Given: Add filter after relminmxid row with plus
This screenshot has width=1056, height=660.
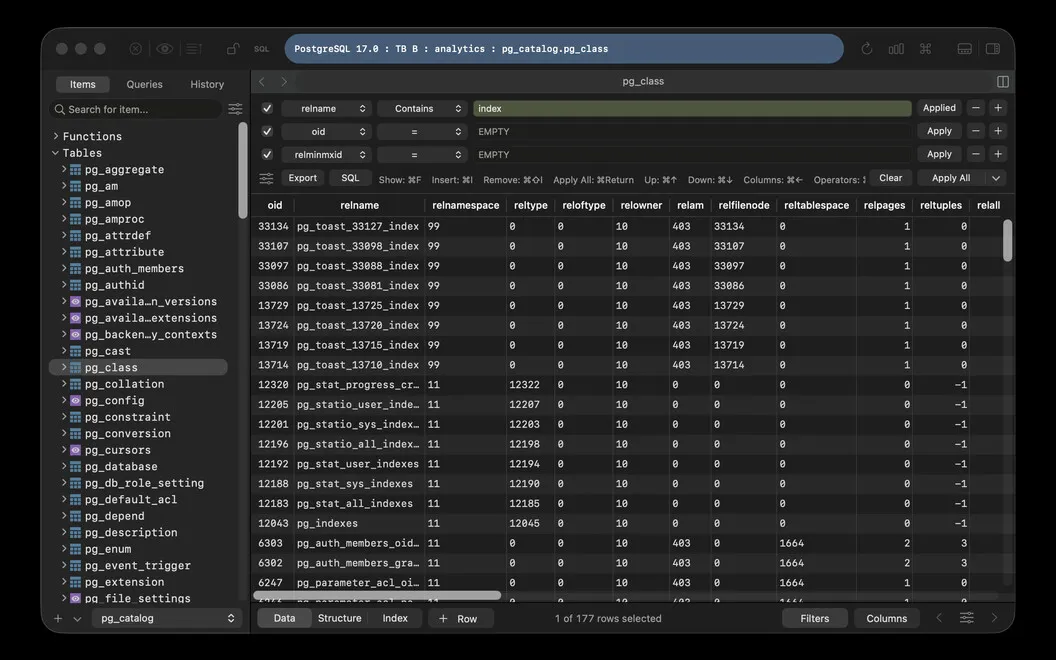Looking at the screenshot, I should 998,154.
